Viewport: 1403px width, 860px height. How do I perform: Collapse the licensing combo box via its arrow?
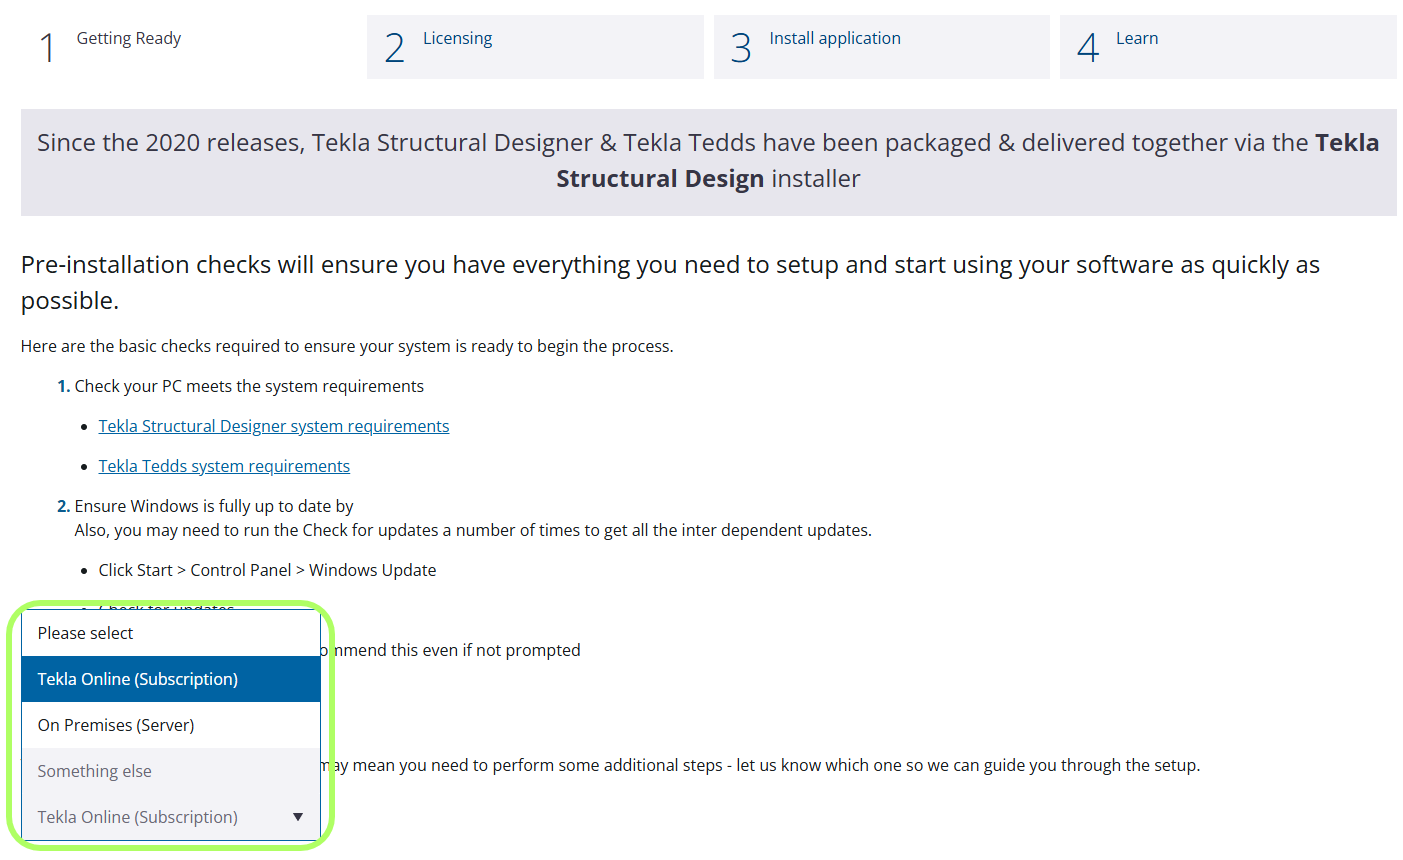tap(298, 817)
